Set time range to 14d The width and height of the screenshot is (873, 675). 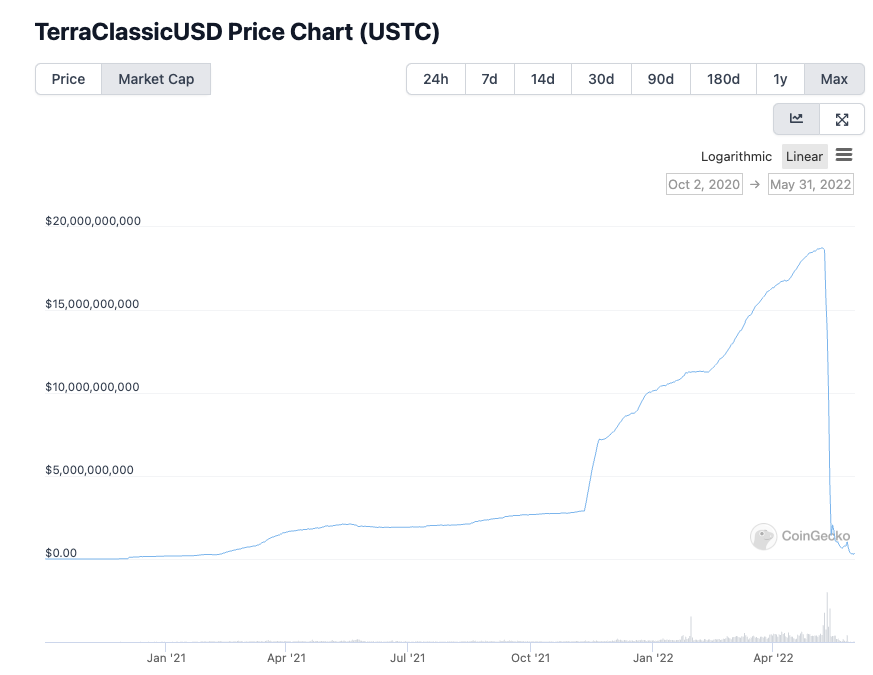(543, 79)
